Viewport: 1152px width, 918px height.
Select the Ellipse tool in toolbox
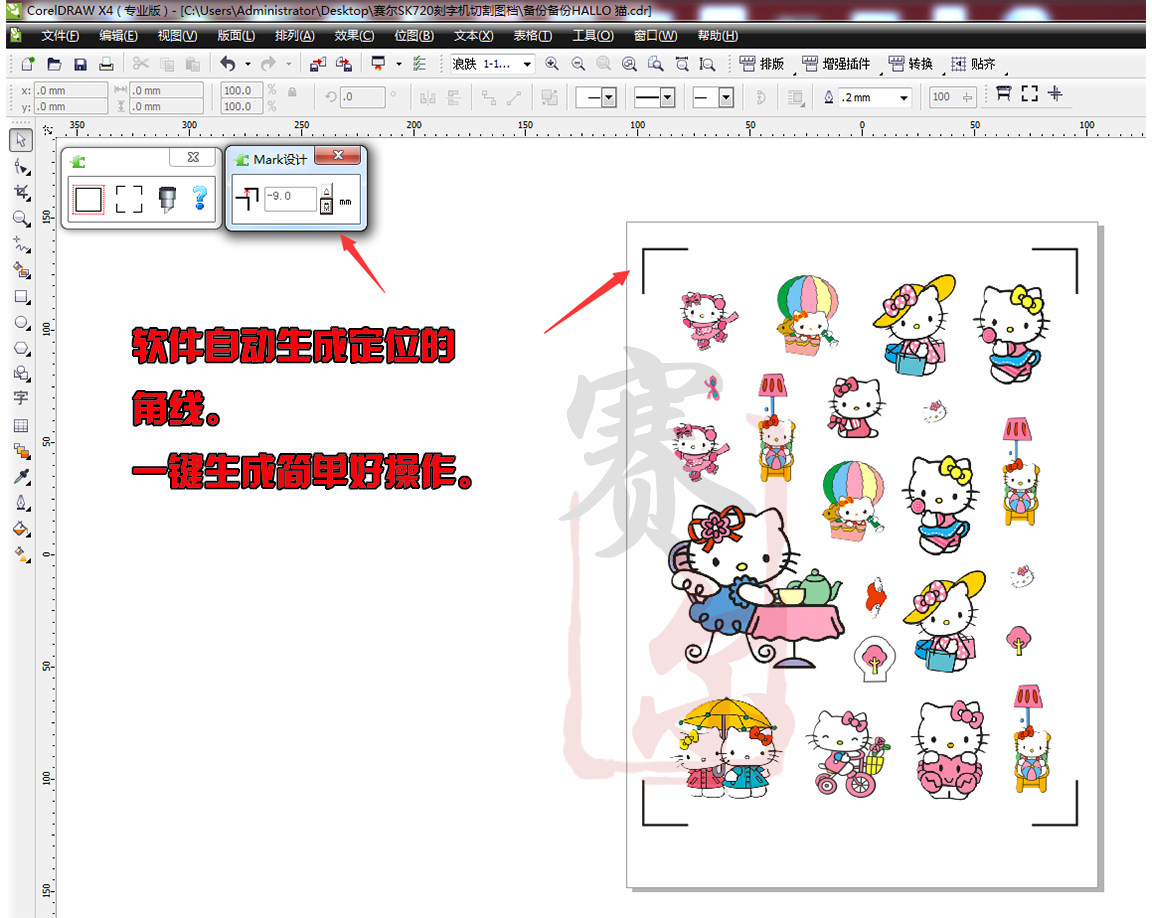coord(21,322)
